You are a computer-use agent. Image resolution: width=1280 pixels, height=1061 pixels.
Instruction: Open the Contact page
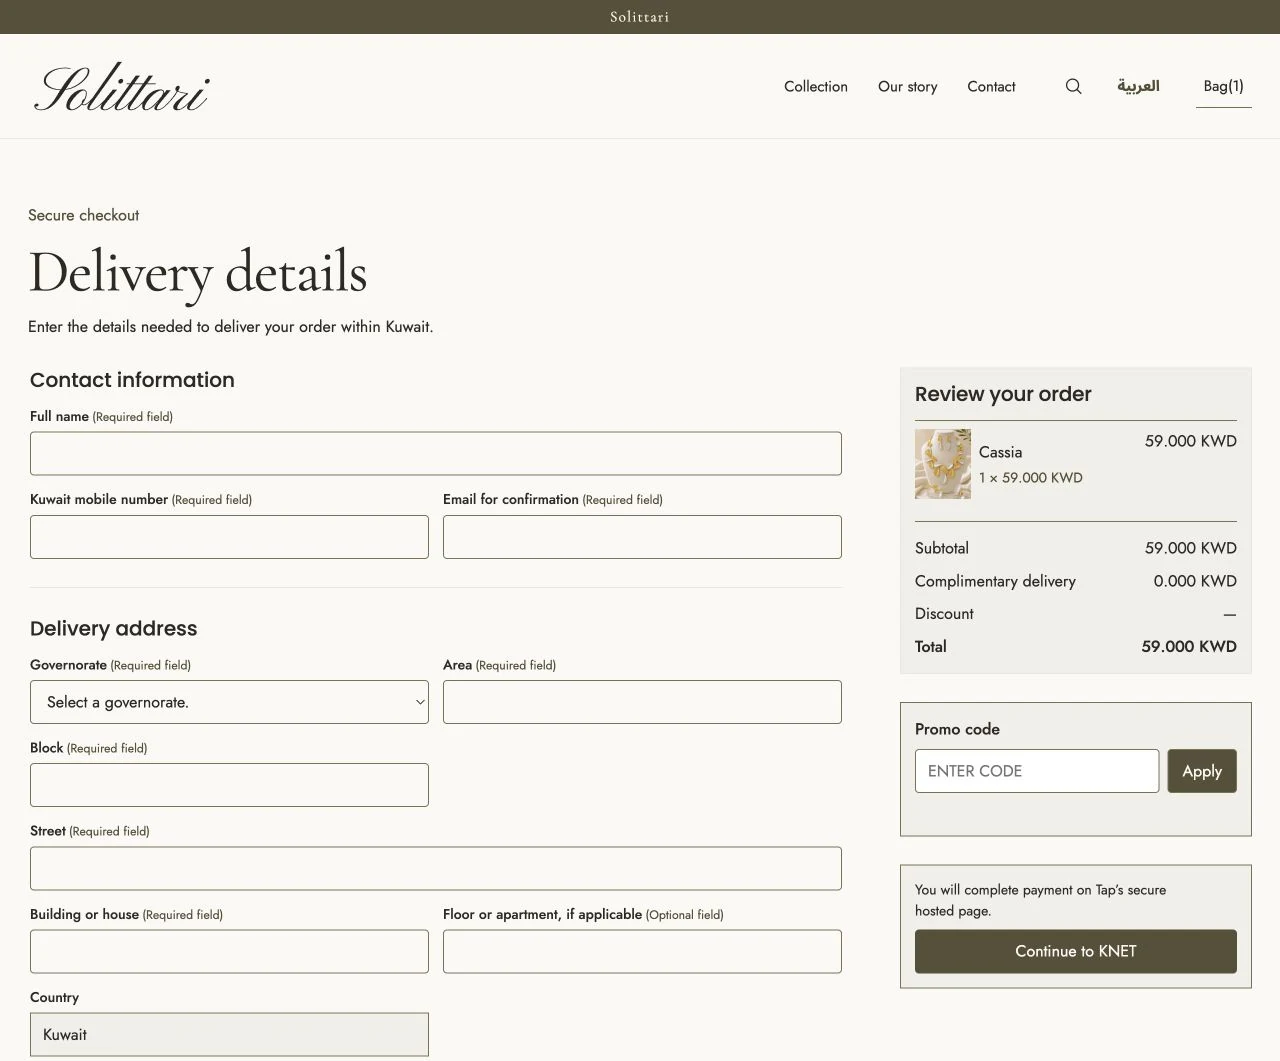click(x=991, y=86)
